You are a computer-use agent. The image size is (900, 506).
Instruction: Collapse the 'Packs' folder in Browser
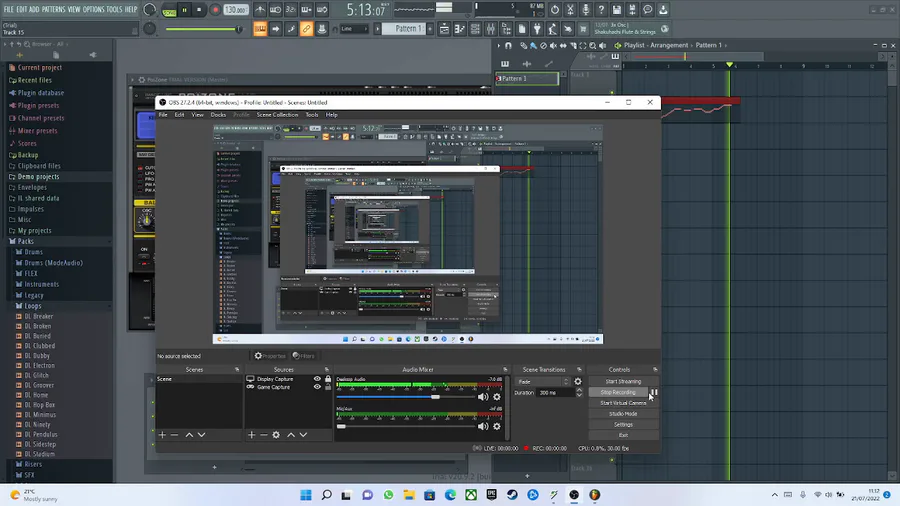point(25,242)
